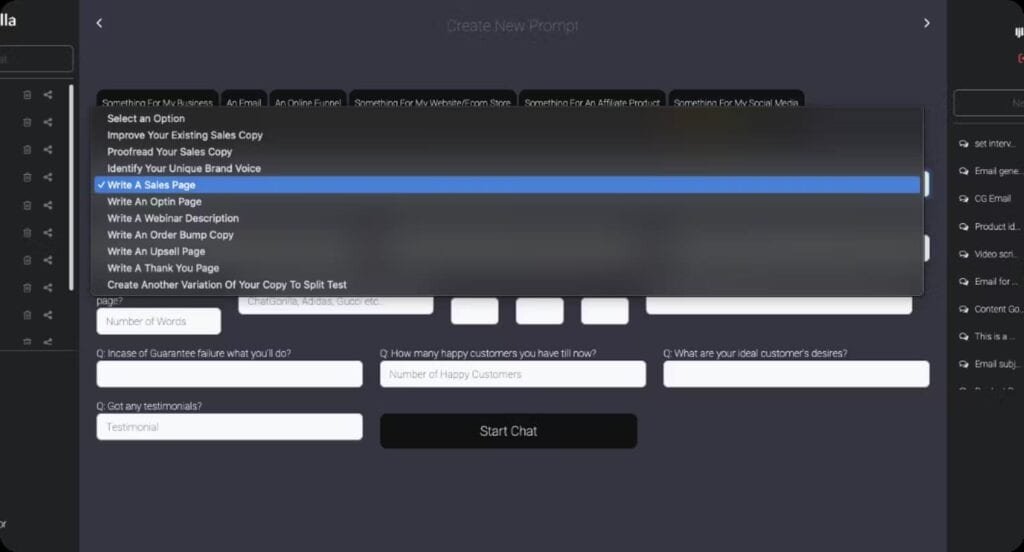Viewport: 1024px width, 552px height.
Task: Go forward with the right chevron arrow
Action: pos(927,24)
